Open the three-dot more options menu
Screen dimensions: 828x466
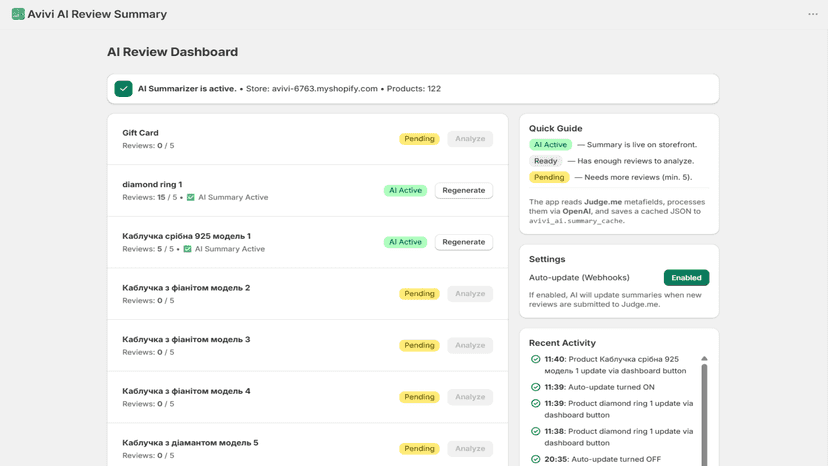coord(813,14)
